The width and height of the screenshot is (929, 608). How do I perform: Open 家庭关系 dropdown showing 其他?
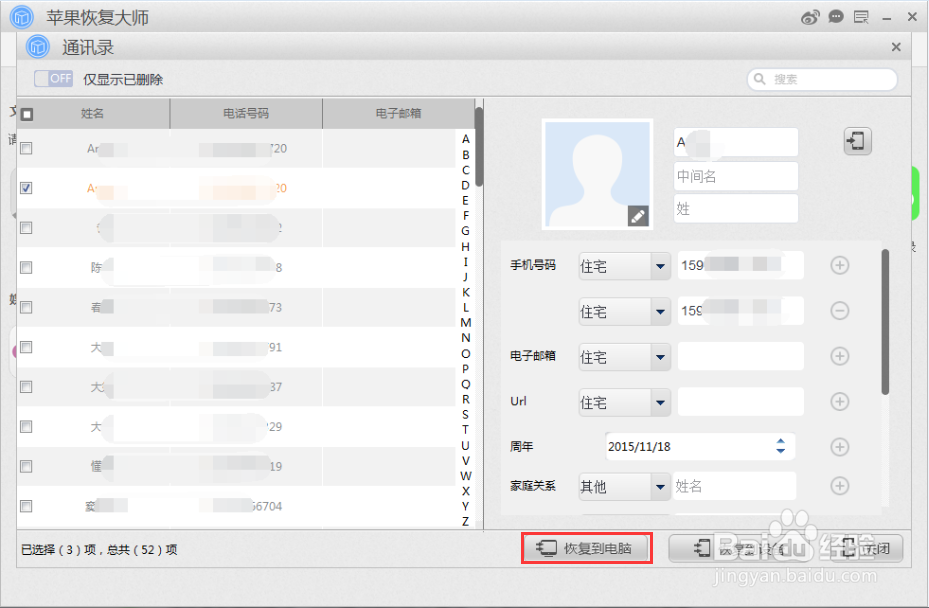(624, 487)
